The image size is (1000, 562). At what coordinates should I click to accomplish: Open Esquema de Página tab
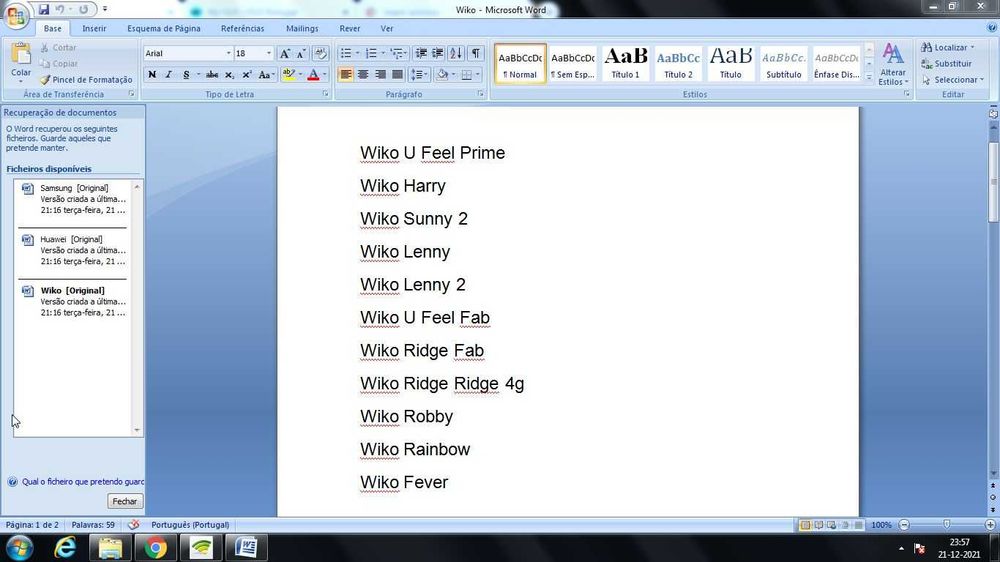click(163, 28)
